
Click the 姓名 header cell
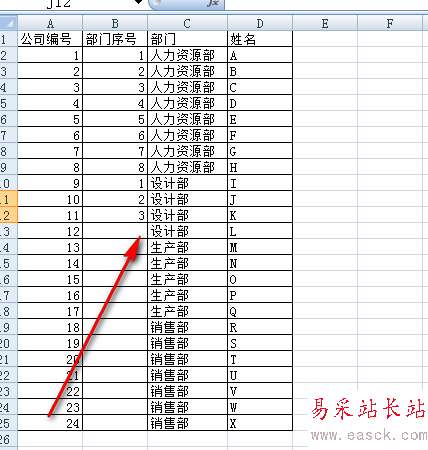pyautogui.click(x=260, y=39)
